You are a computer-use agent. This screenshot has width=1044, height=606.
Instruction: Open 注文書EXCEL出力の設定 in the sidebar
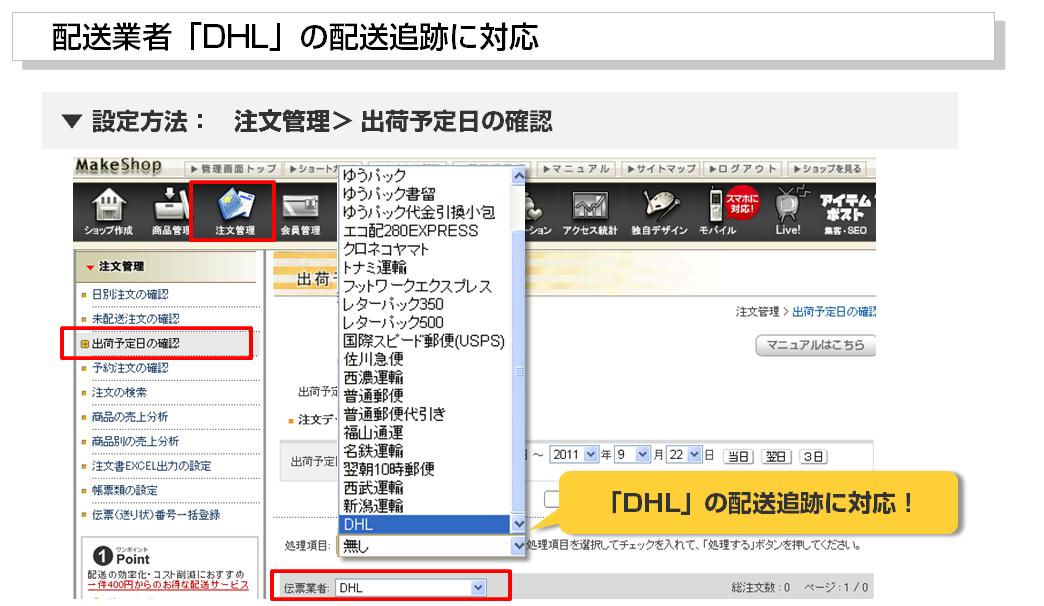151,466
